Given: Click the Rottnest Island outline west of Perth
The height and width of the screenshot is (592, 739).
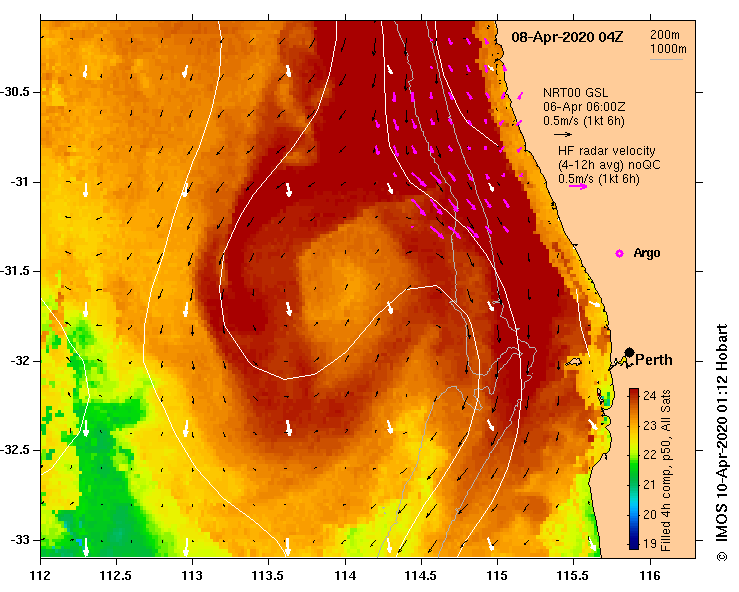Looking at the screenshot, I should (x=574, y=362).
